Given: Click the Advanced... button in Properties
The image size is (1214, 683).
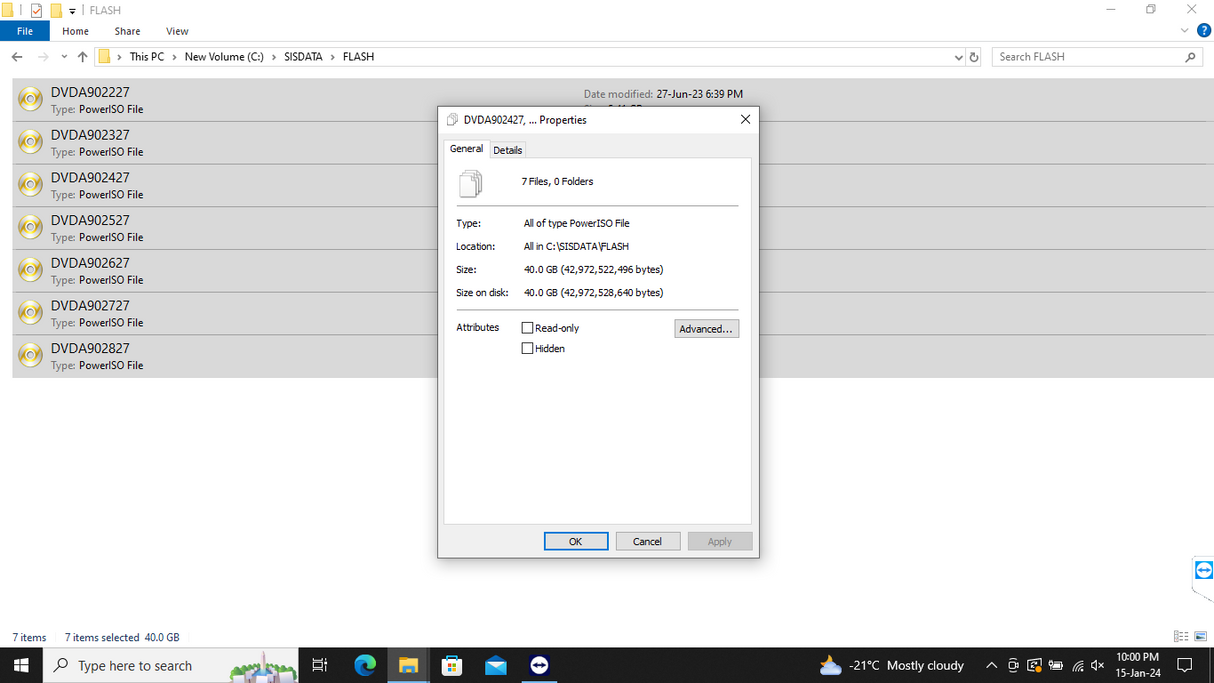Looking at the screenshot, I should (x=706, y=328).
